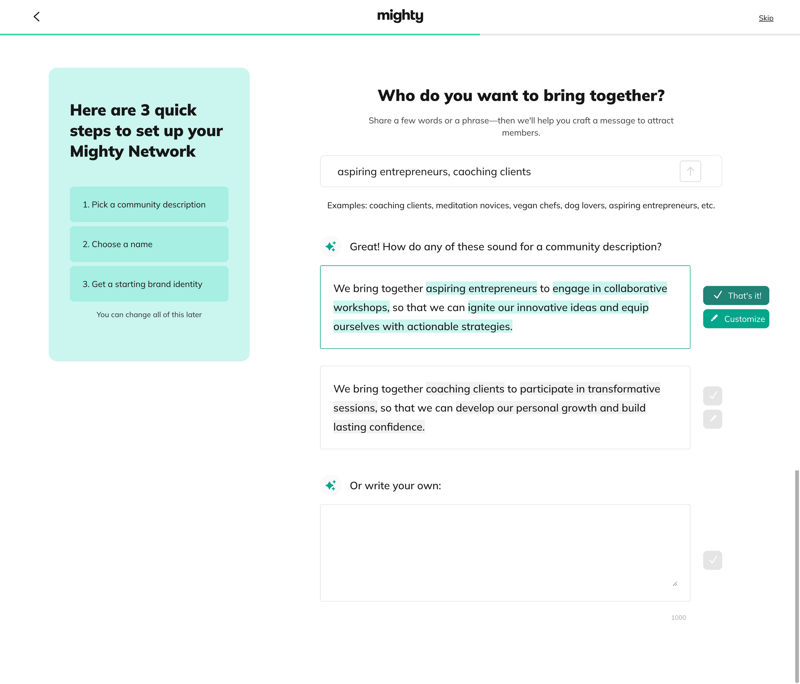800x684 pixels.
Task: Click the mighty logo in the header
Action: [399, 16]
